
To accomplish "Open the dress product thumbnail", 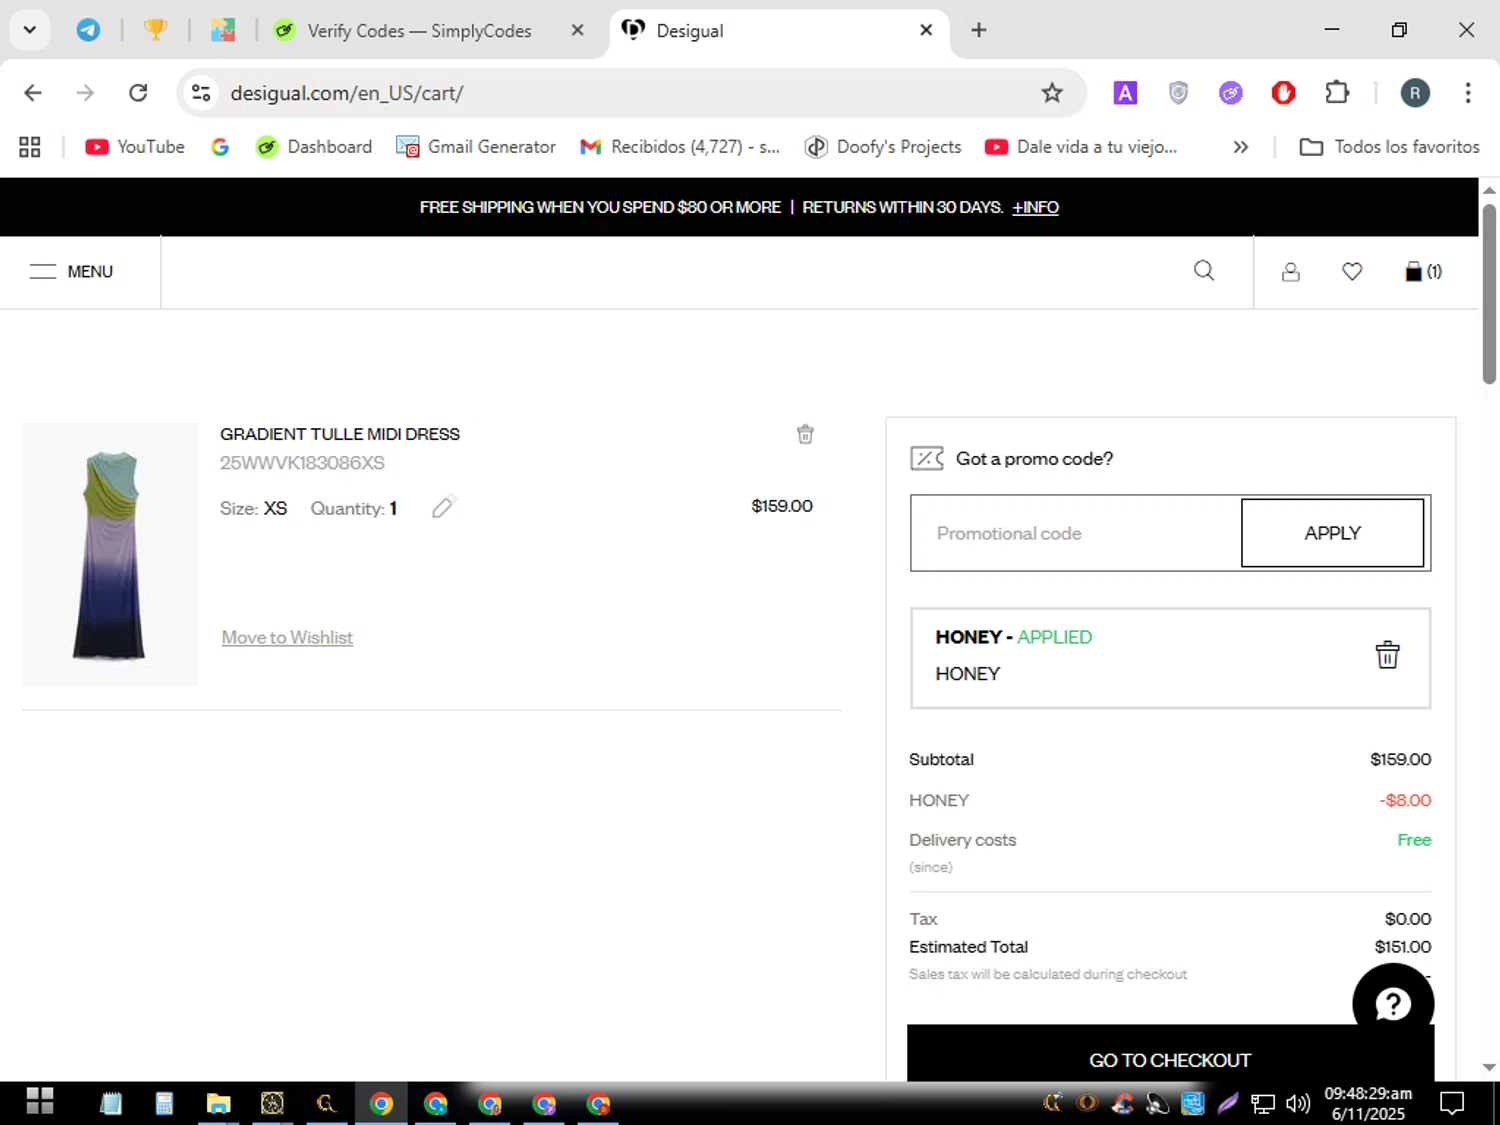I will coord(110,554).
